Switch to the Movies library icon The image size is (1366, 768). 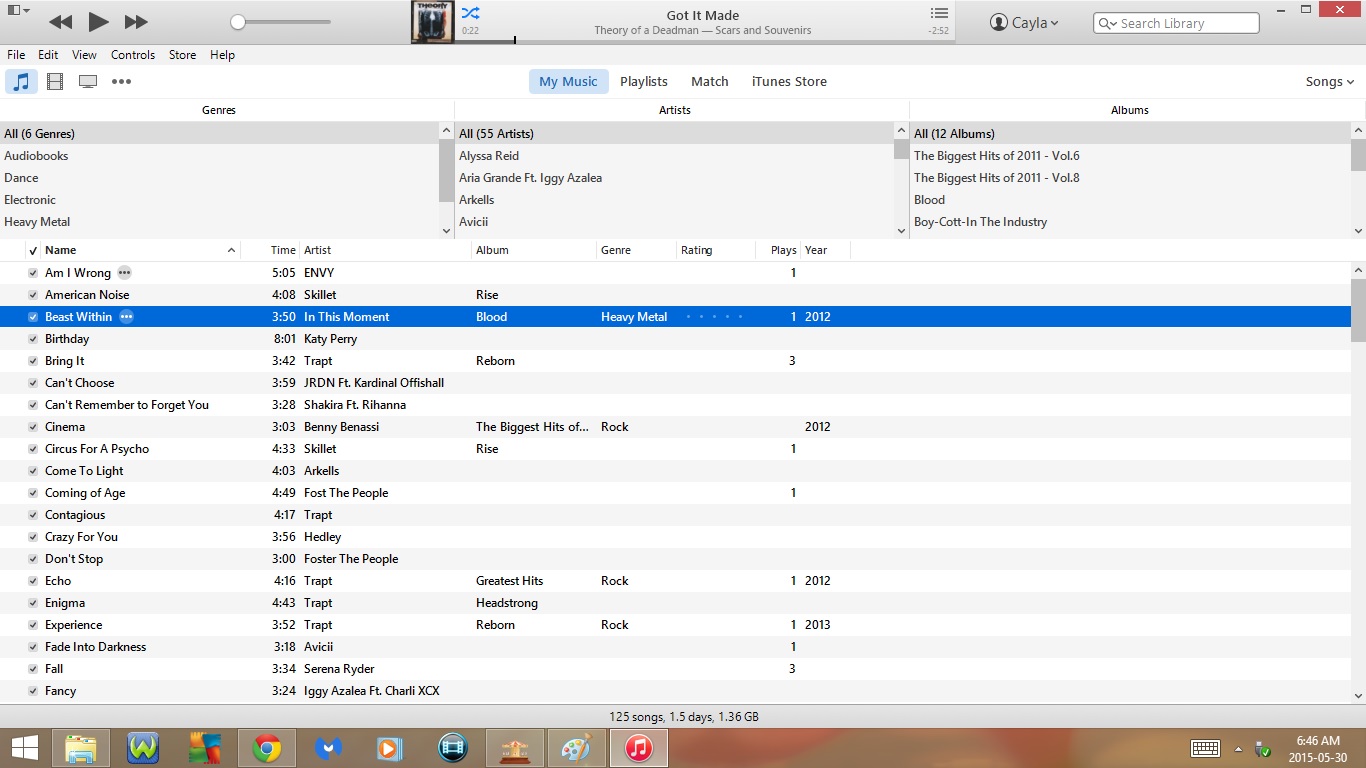[x=55, y=82]
